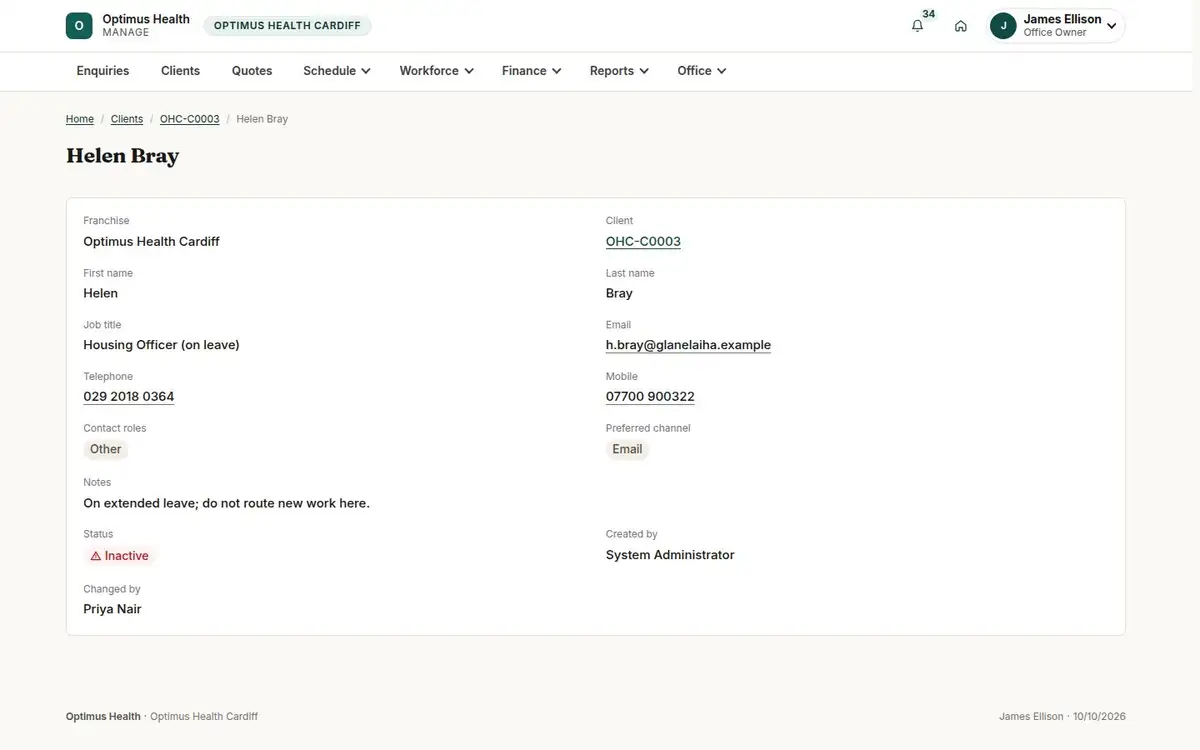Click the Inactive status badge text
The height and width of the screenshot is (750, 1200).
click(127, 556)
